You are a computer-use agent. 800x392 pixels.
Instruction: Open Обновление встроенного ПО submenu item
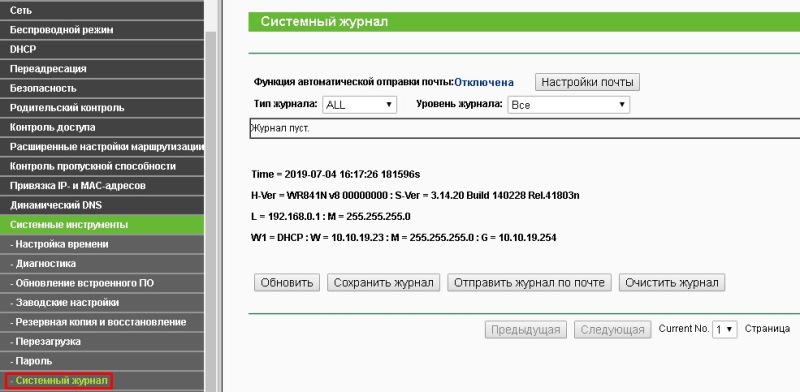(102, 283)
